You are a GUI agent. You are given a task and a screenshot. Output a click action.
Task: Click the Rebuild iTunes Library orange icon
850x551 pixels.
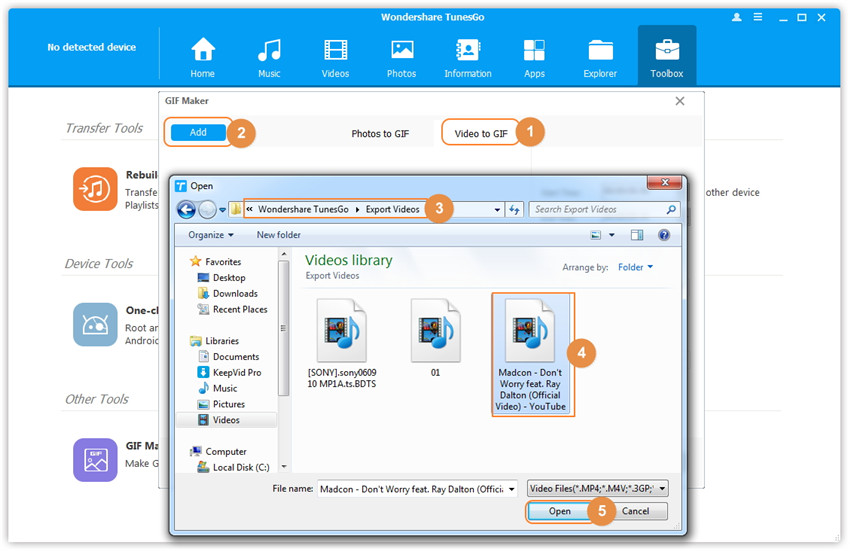coord(95,189)
